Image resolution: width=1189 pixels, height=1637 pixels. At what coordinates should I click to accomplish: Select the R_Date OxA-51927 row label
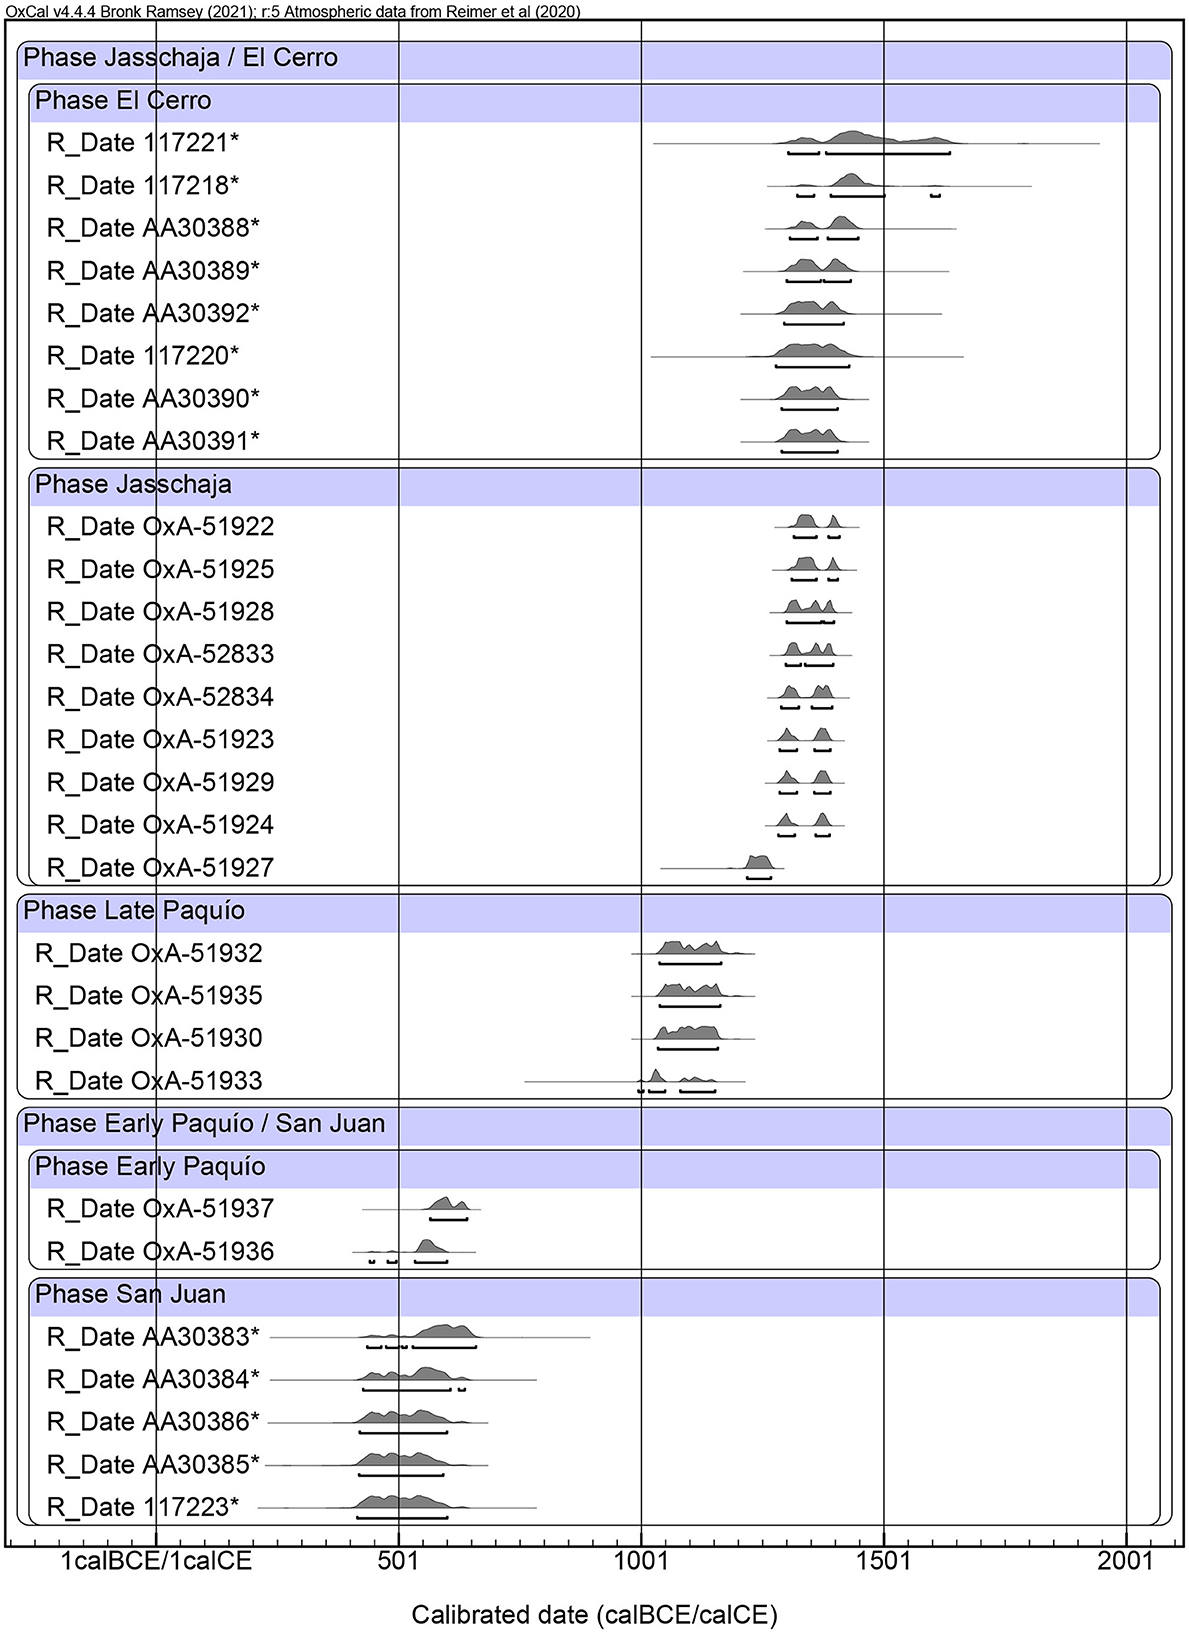tap(160, 868)
